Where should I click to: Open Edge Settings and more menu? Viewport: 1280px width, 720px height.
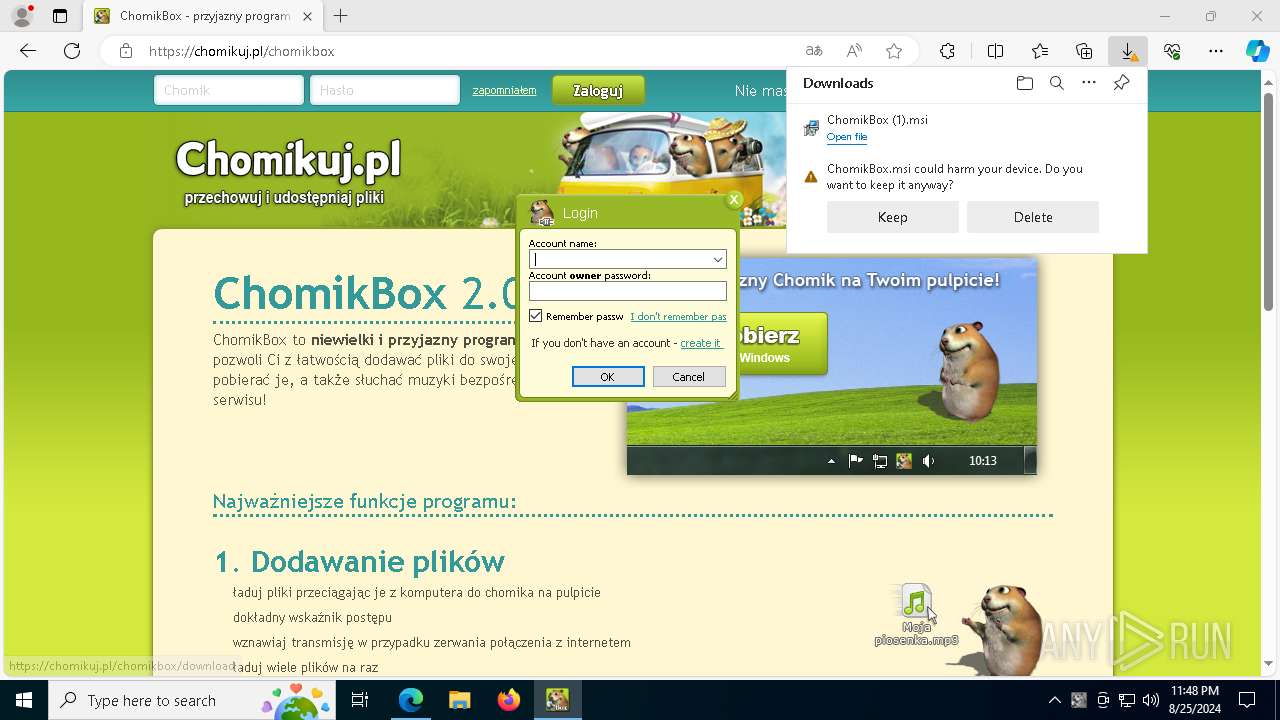[1216, 51]
